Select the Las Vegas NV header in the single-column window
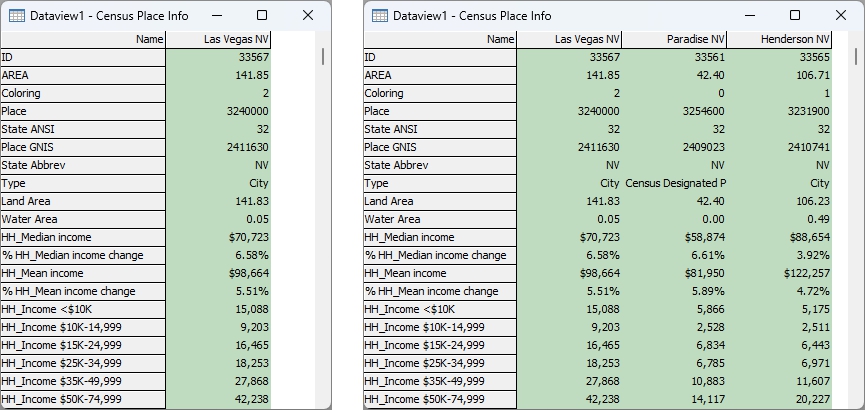The height and width of the screenshot is (410, 865). tap(218, 39)
